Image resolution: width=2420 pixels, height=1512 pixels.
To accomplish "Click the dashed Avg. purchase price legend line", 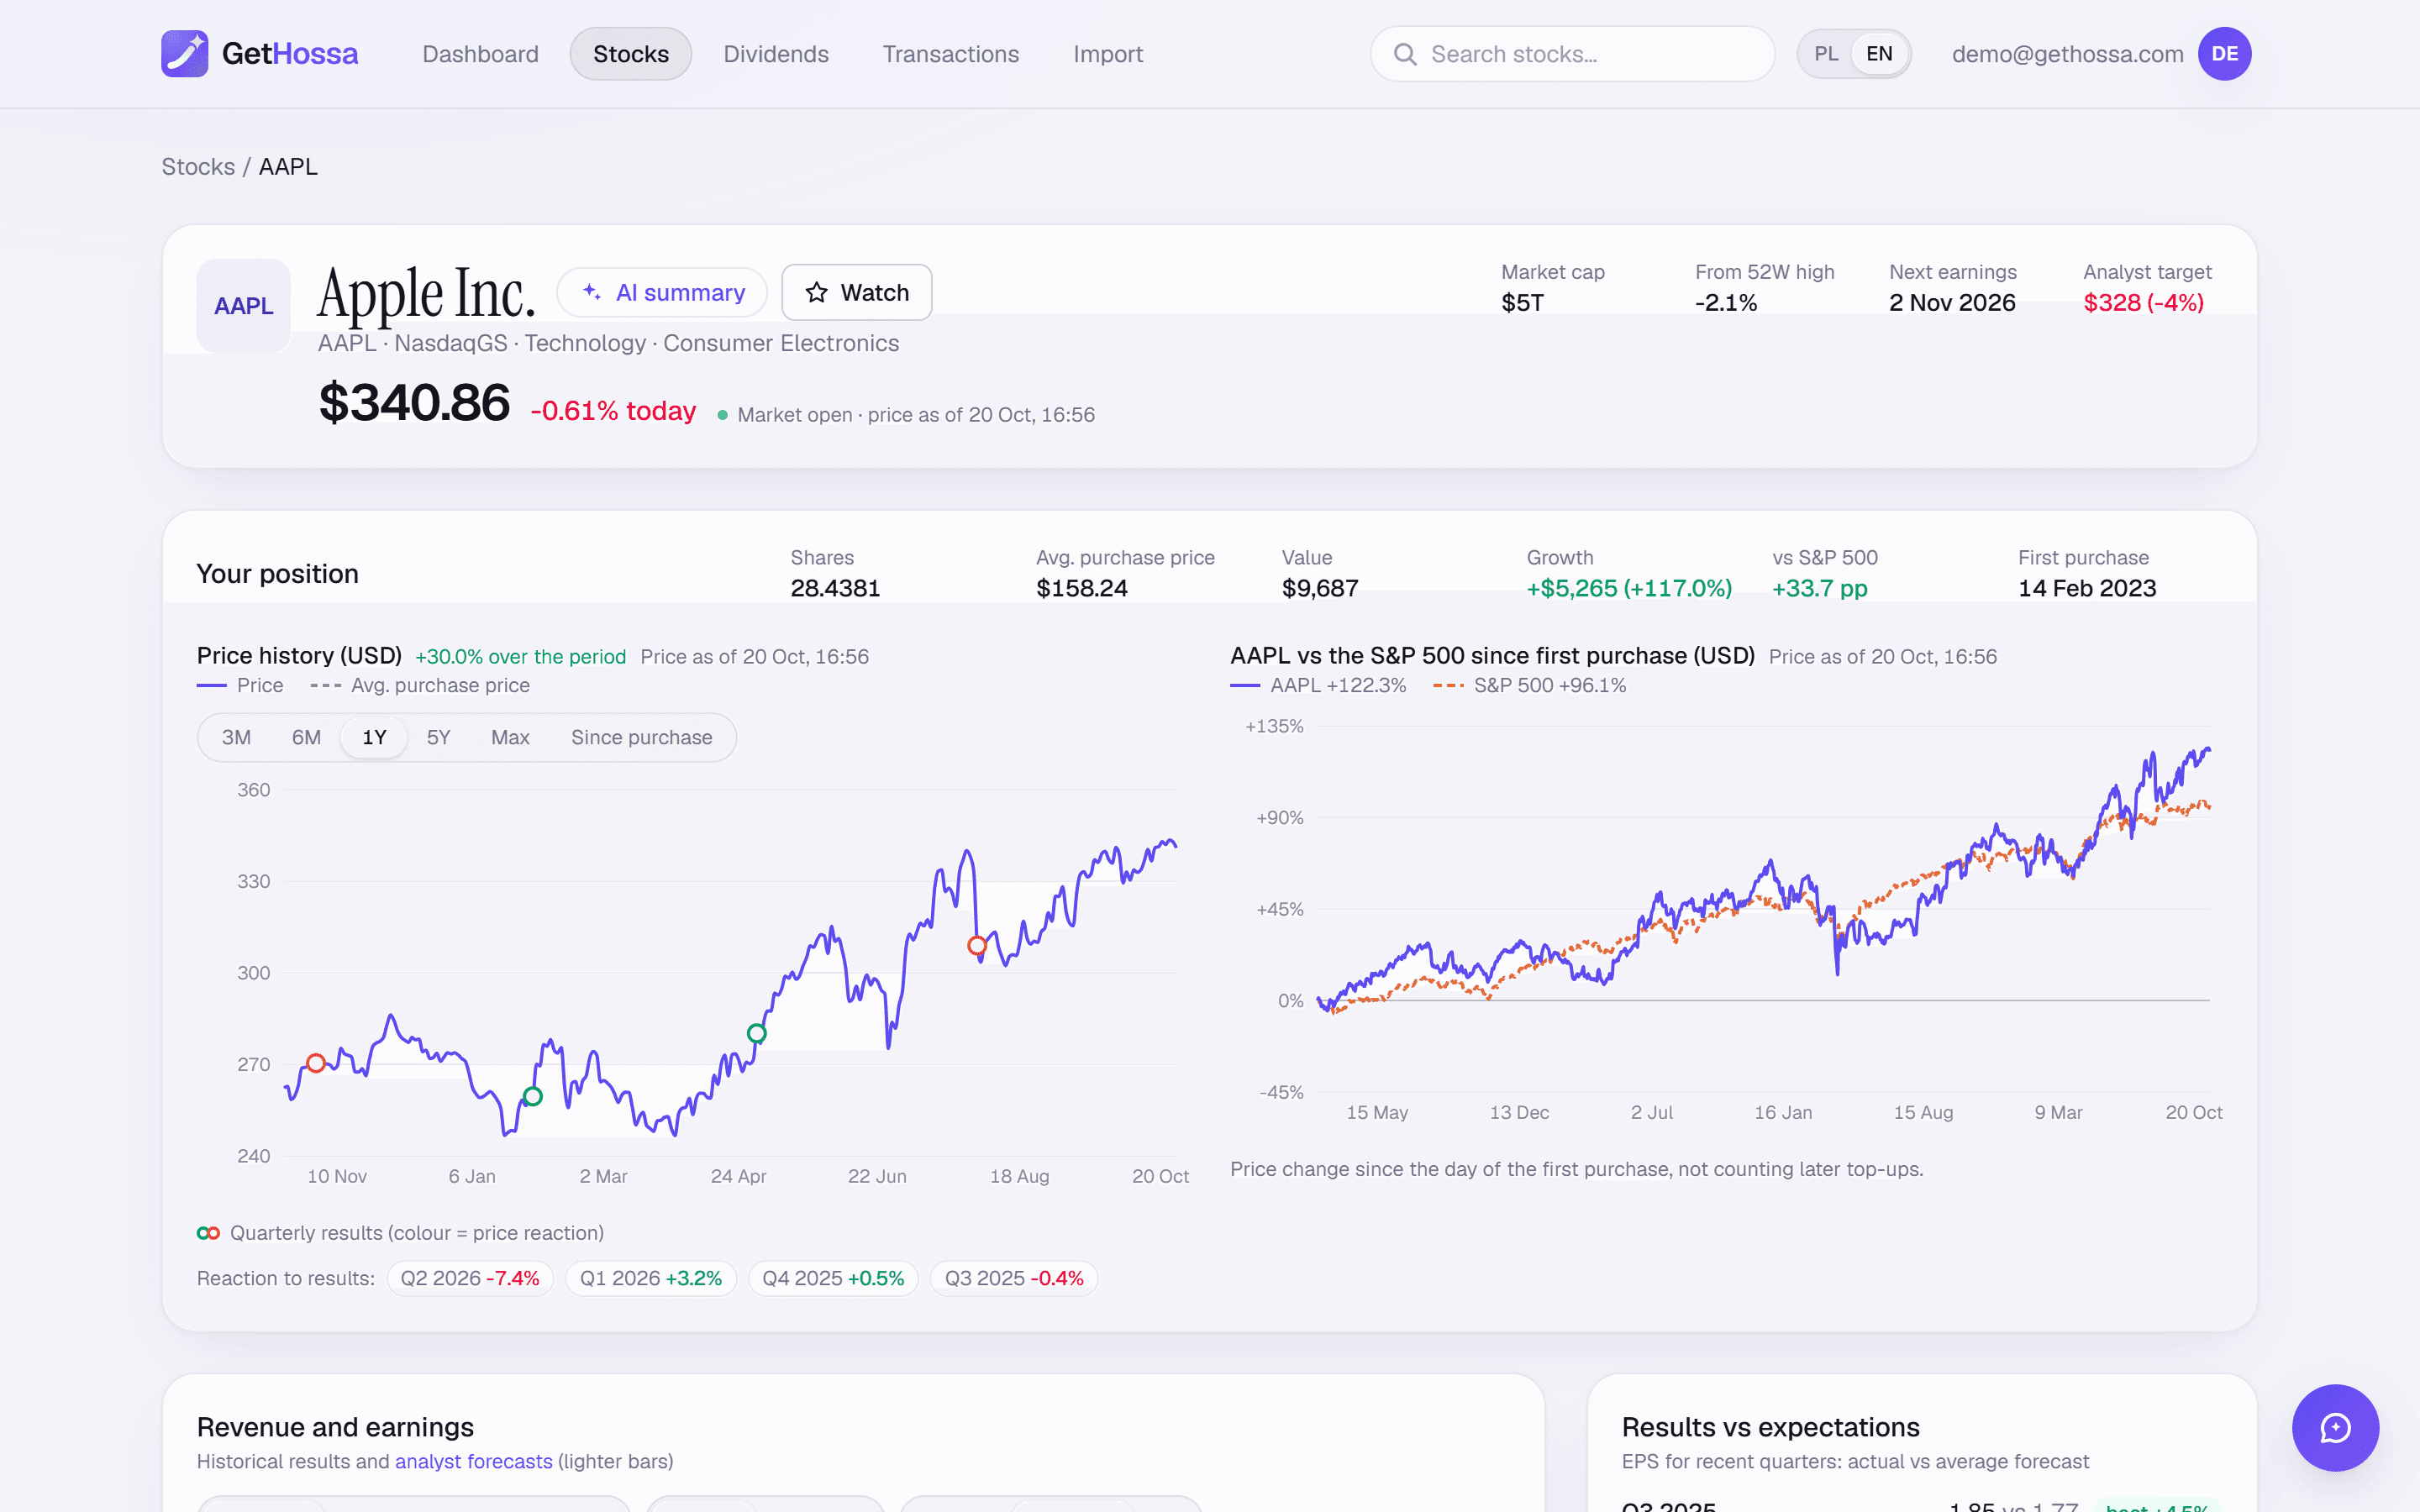I will (326, 685).
